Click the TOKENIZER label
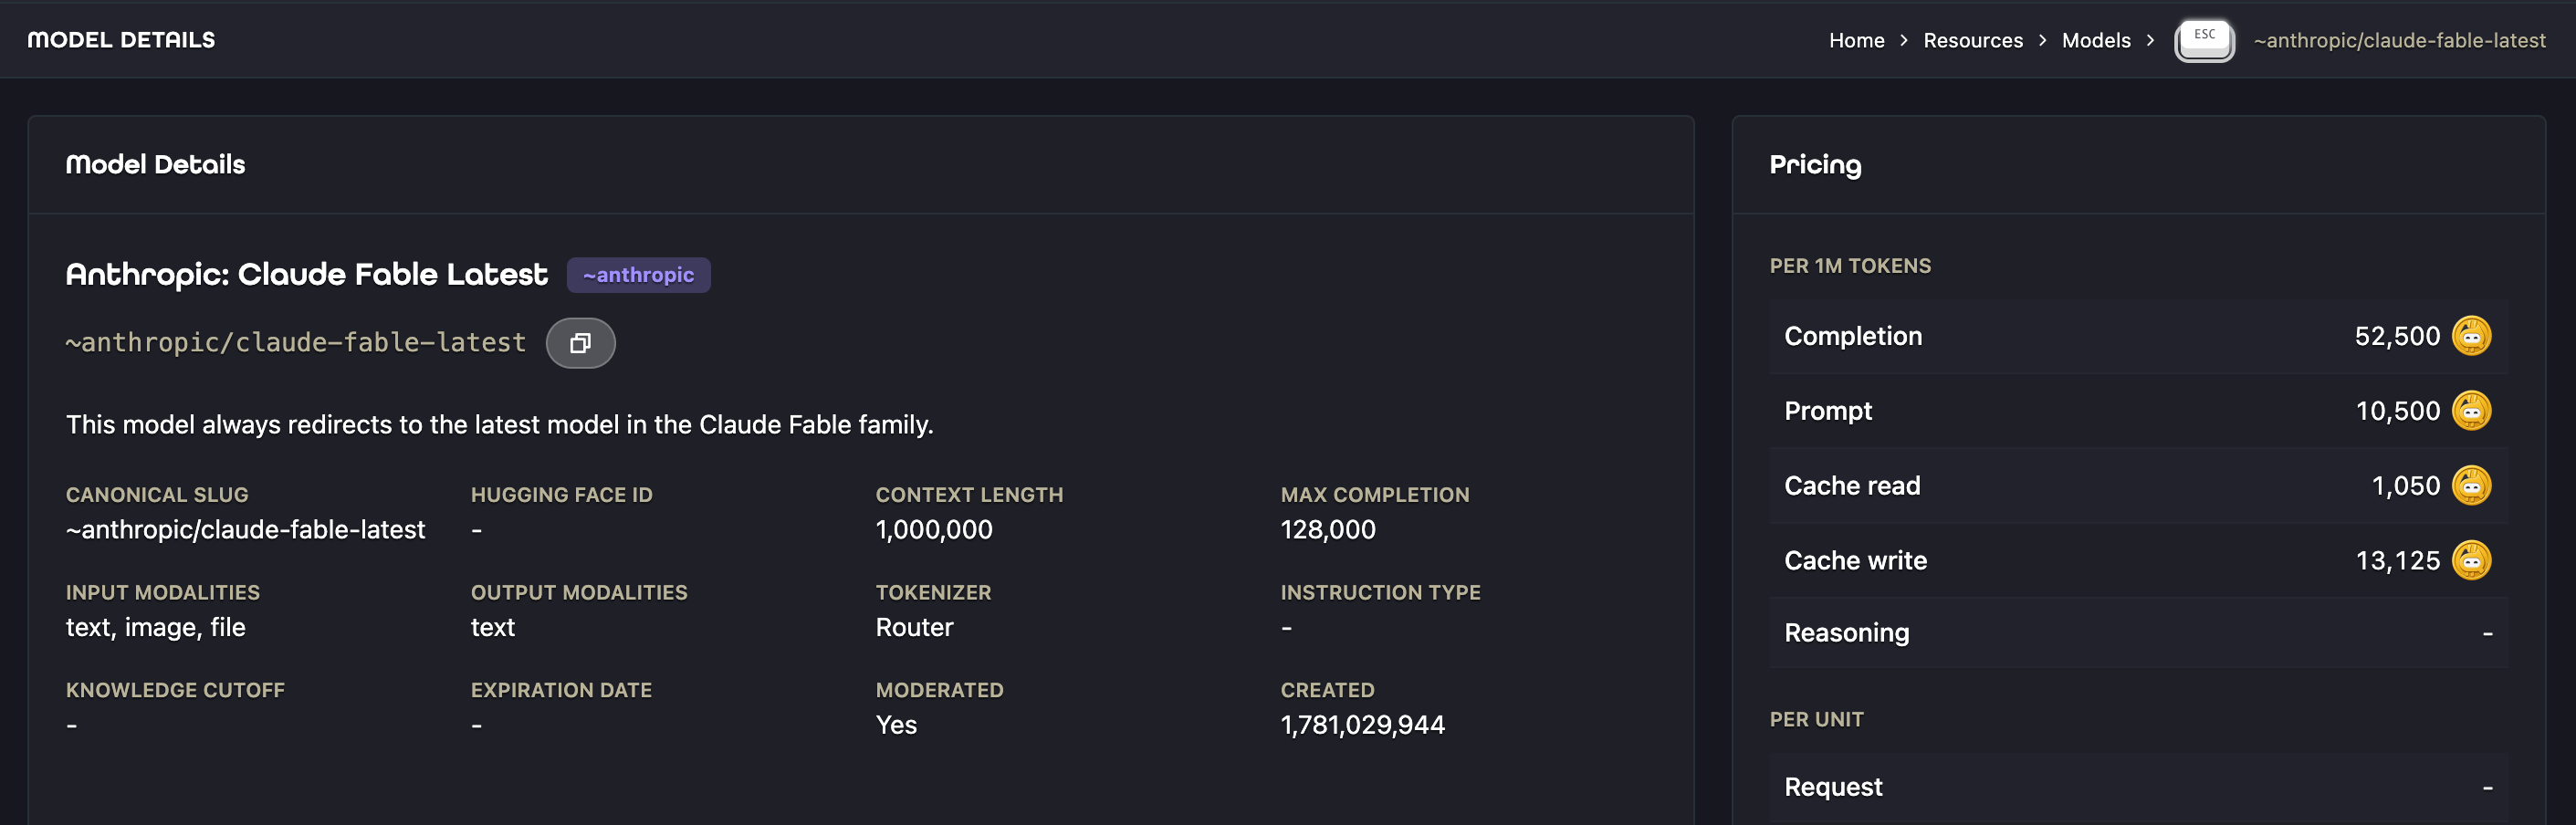 [933, 593]
